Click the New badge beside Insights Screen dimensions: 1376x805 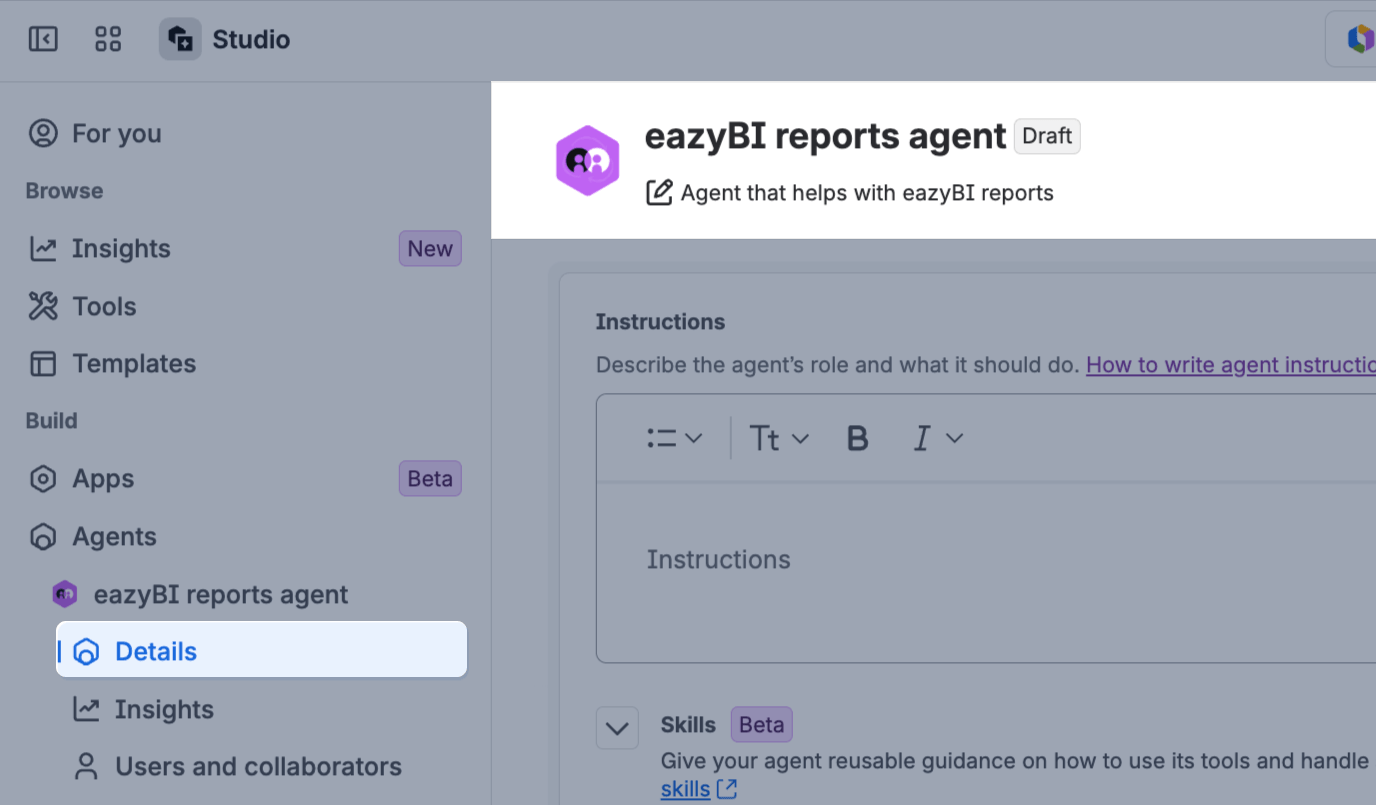pyautogui.click(x=430, y=248)
